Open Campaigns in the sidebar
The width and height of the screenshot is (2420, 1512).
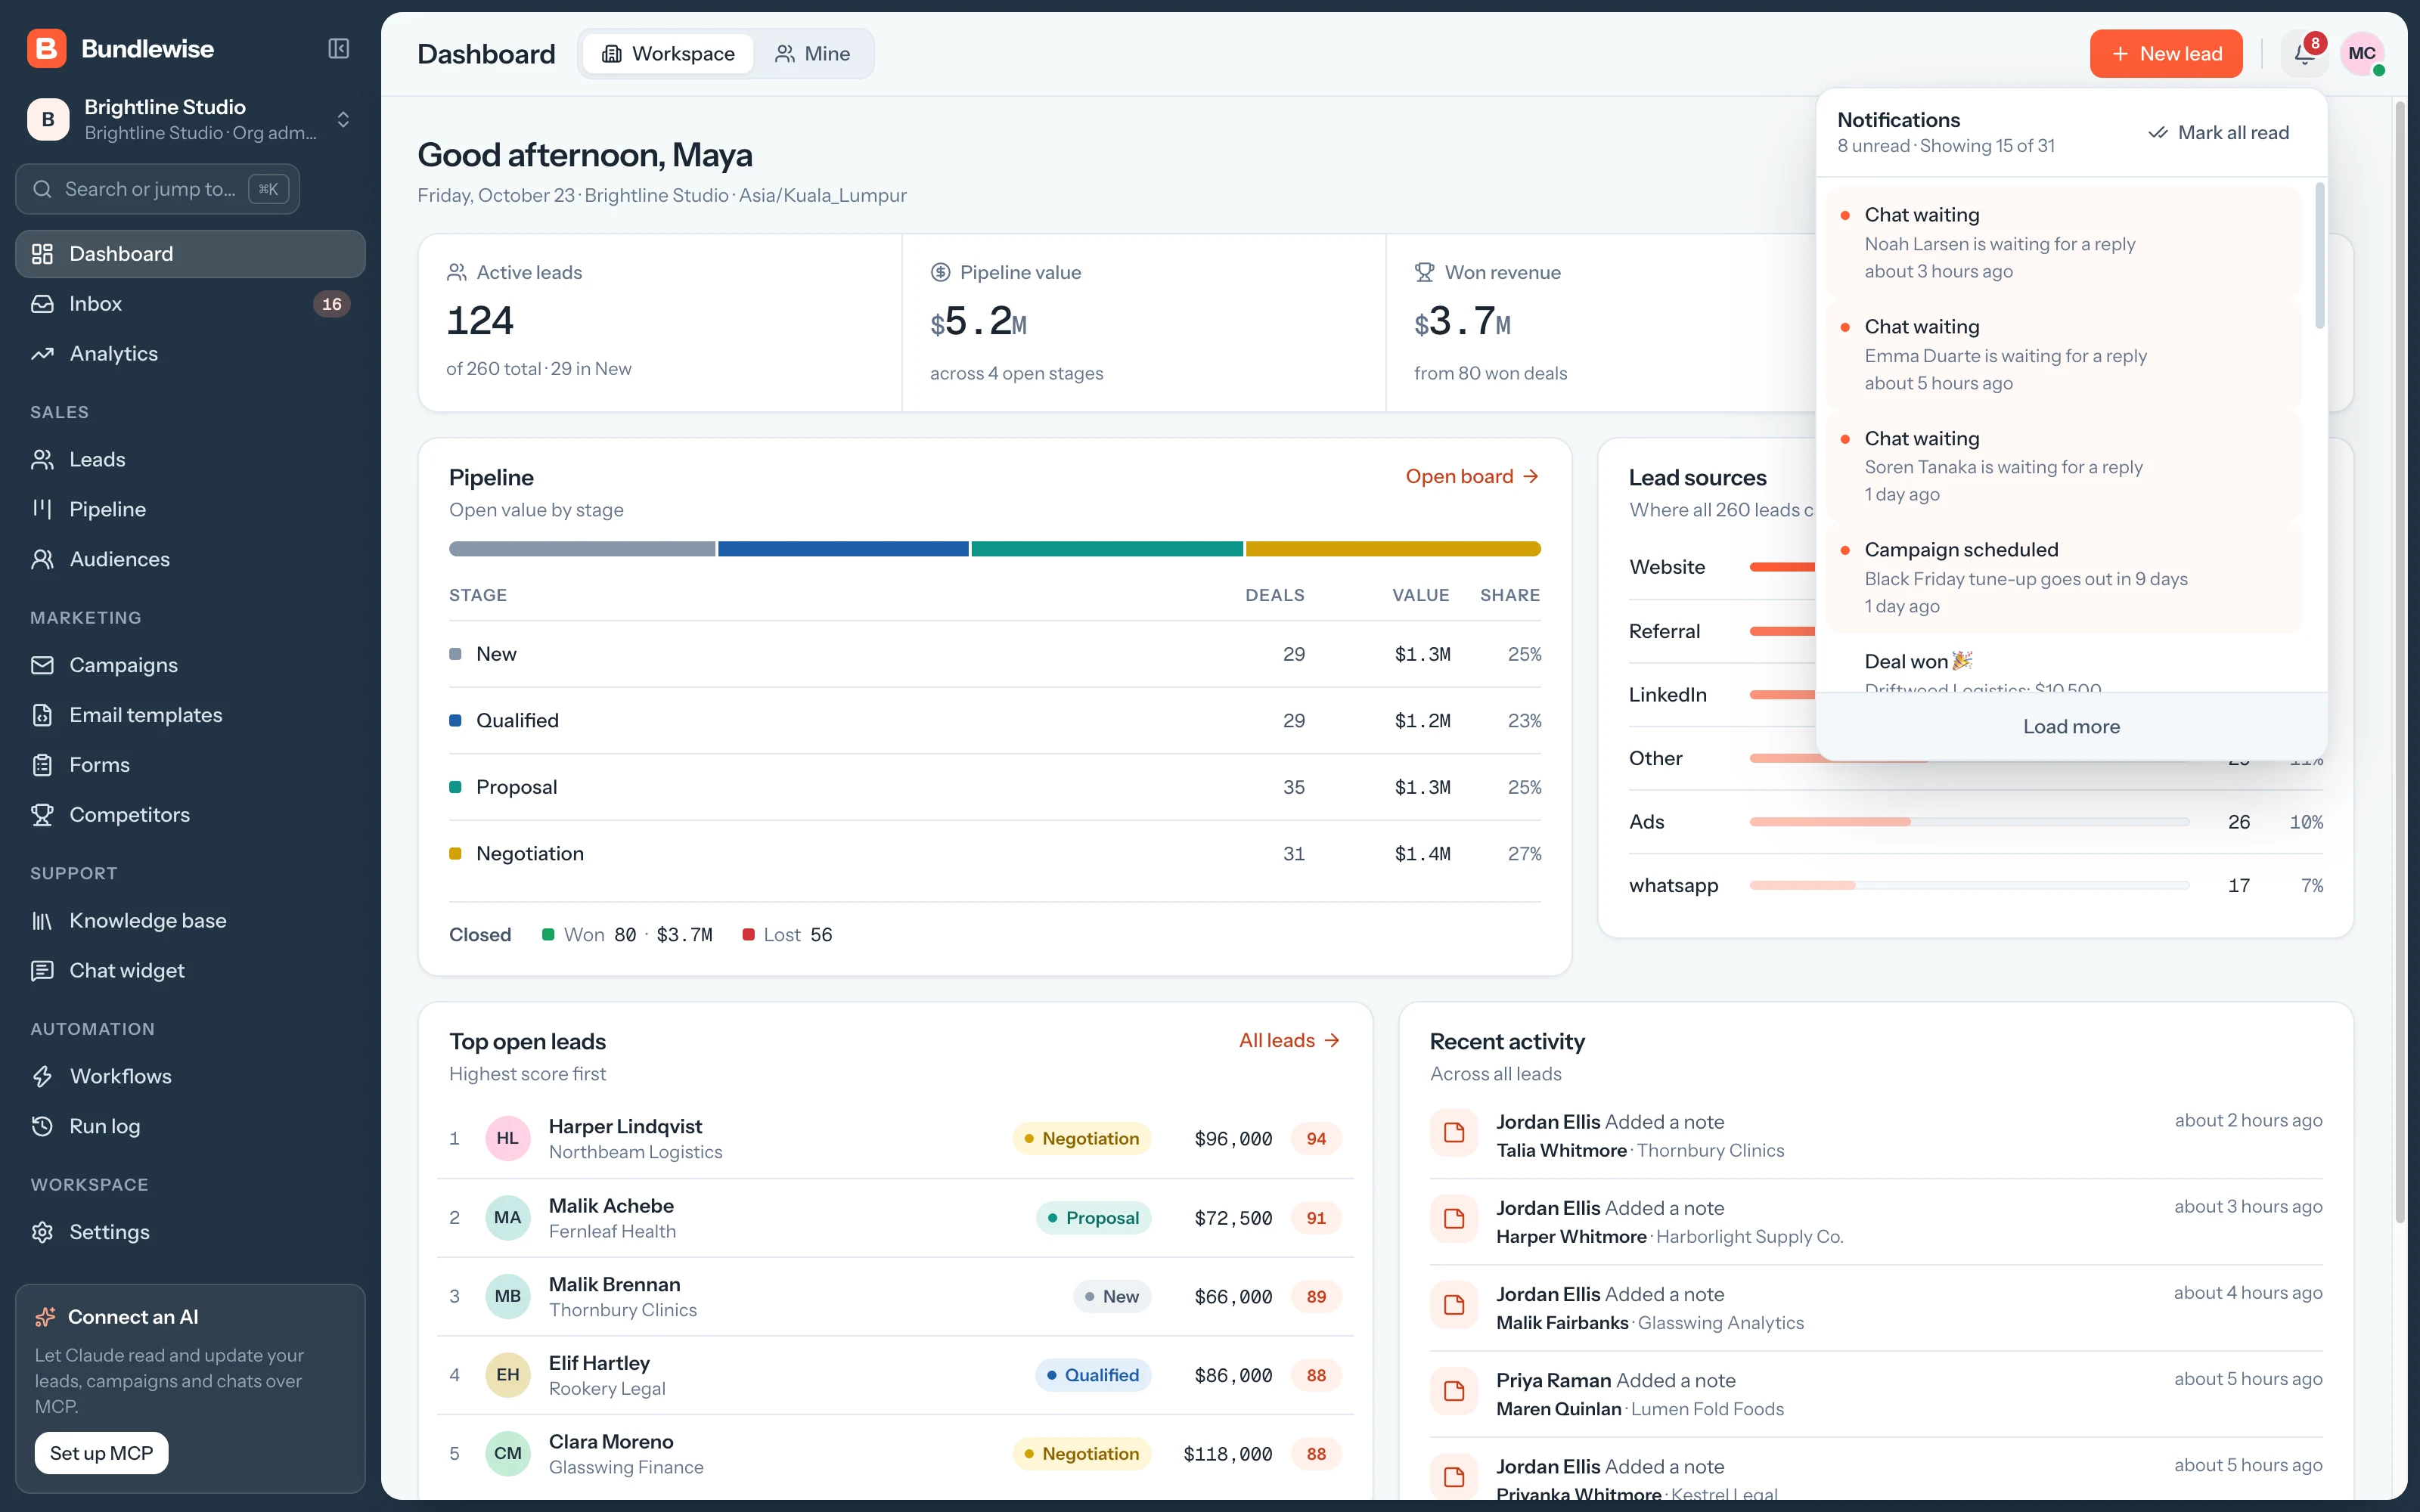point(190,666)
